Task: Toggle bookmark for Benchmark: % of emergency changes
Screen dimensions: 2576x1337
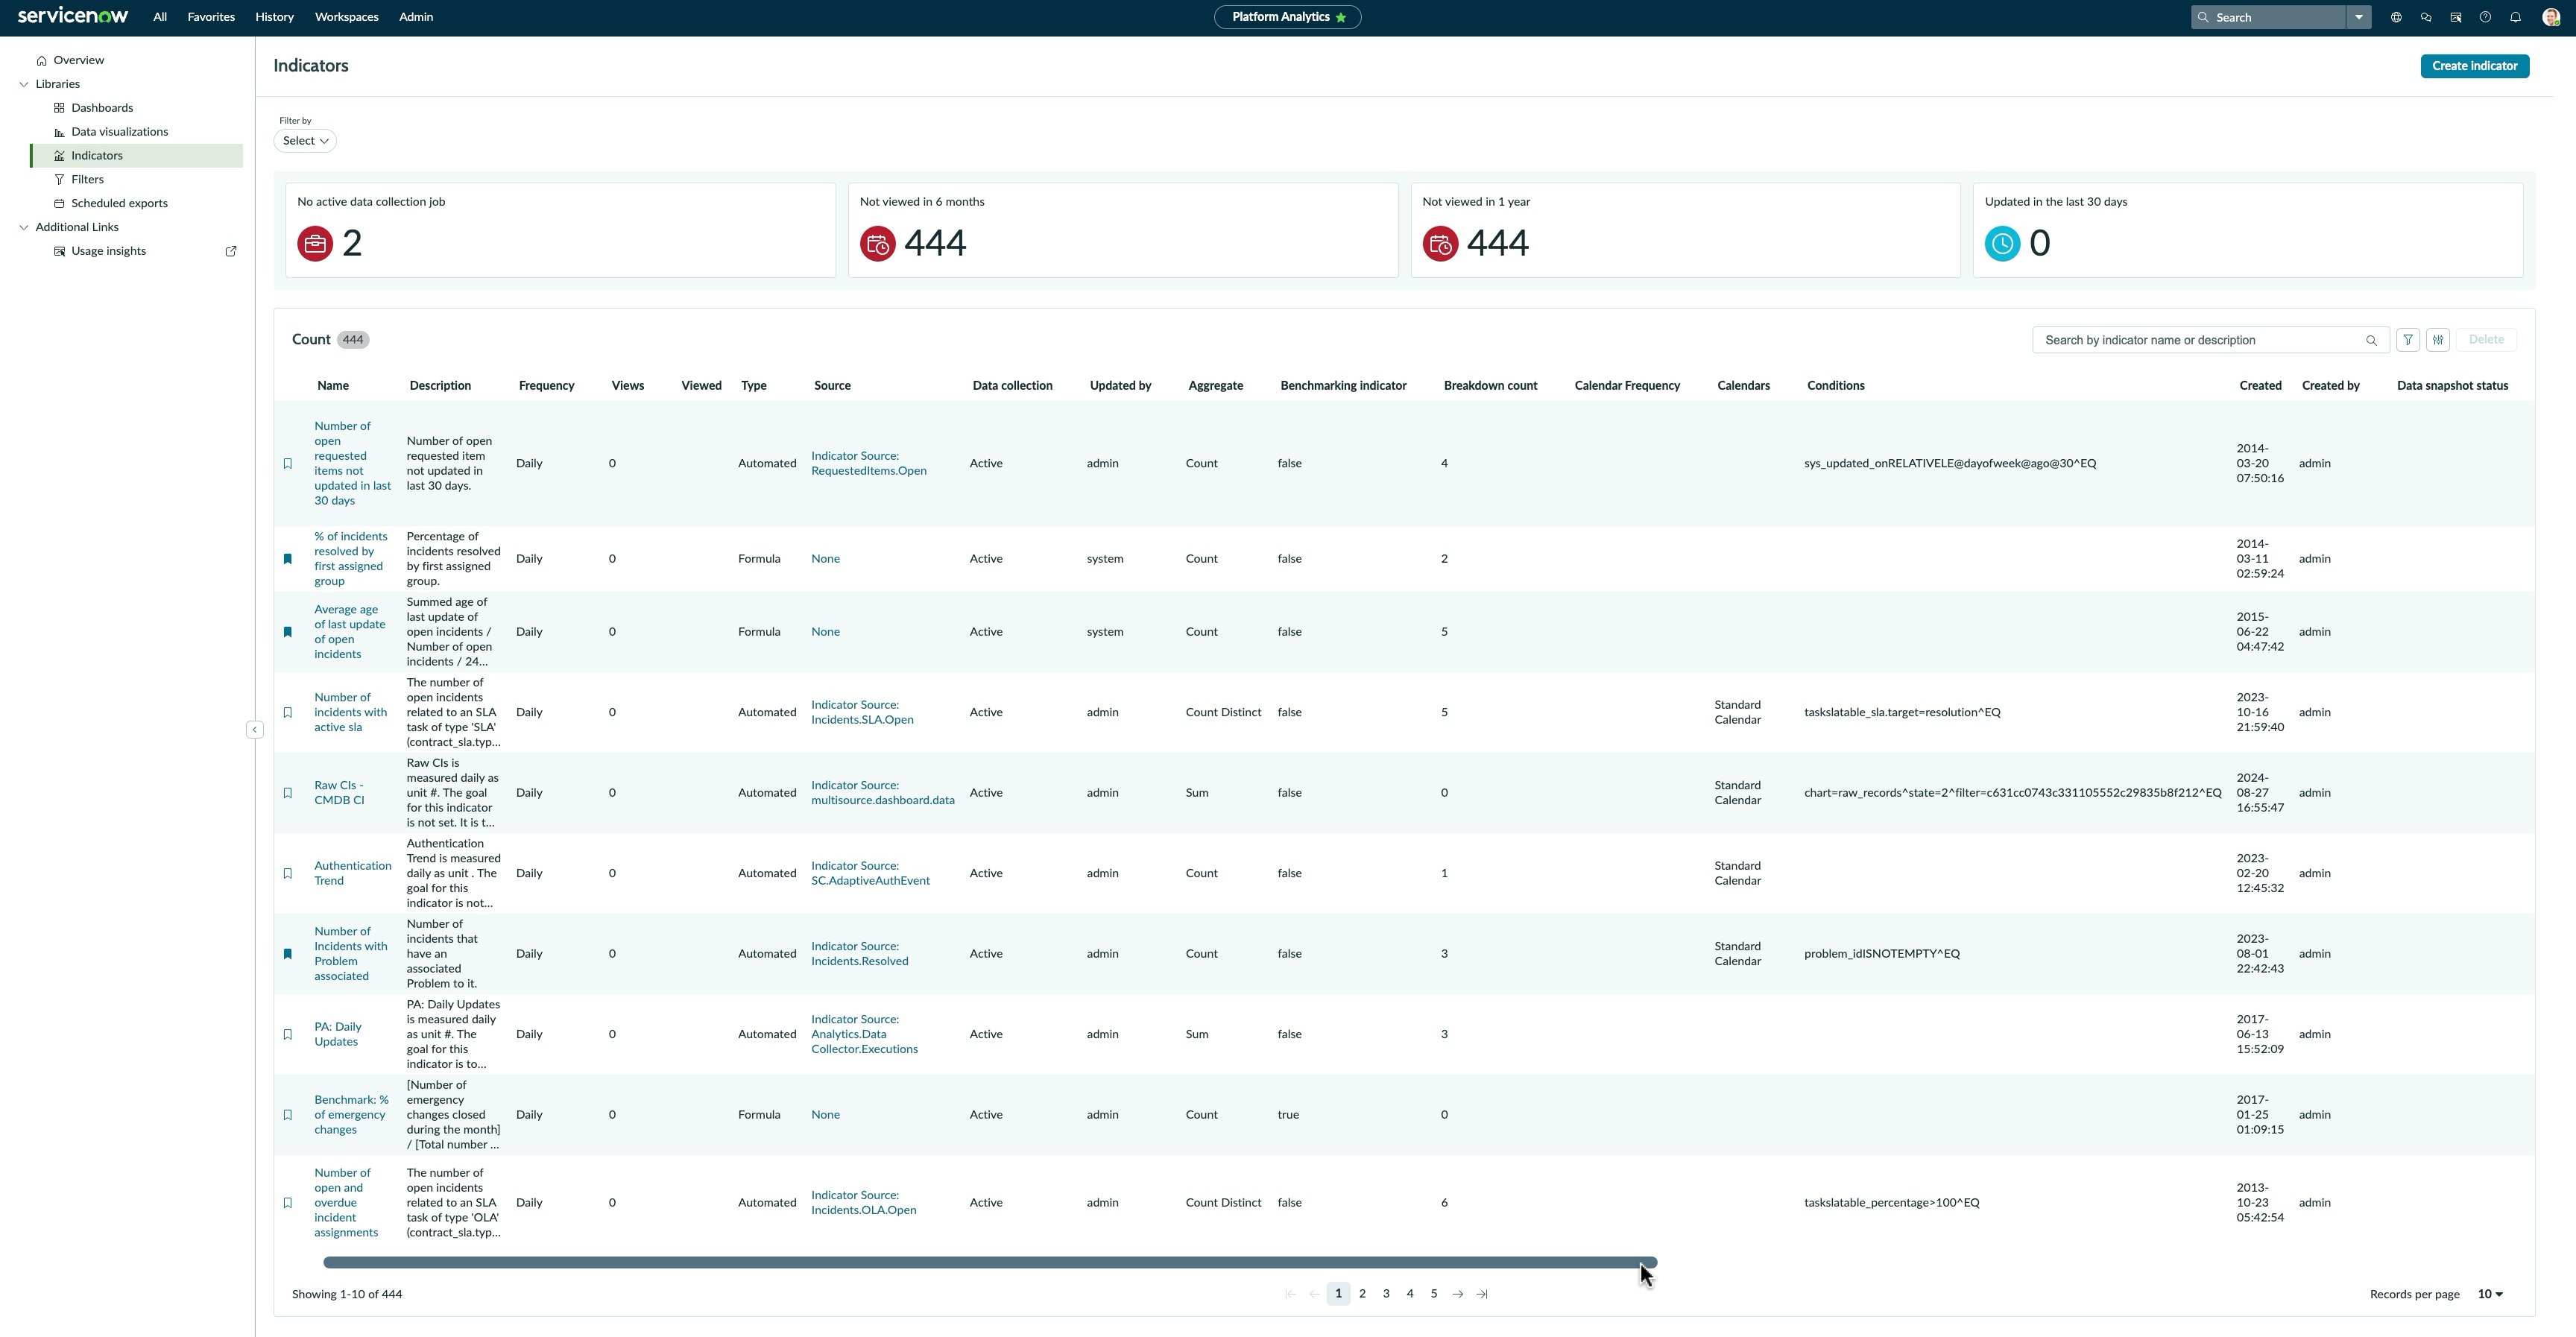Action: pos(288,1115)
